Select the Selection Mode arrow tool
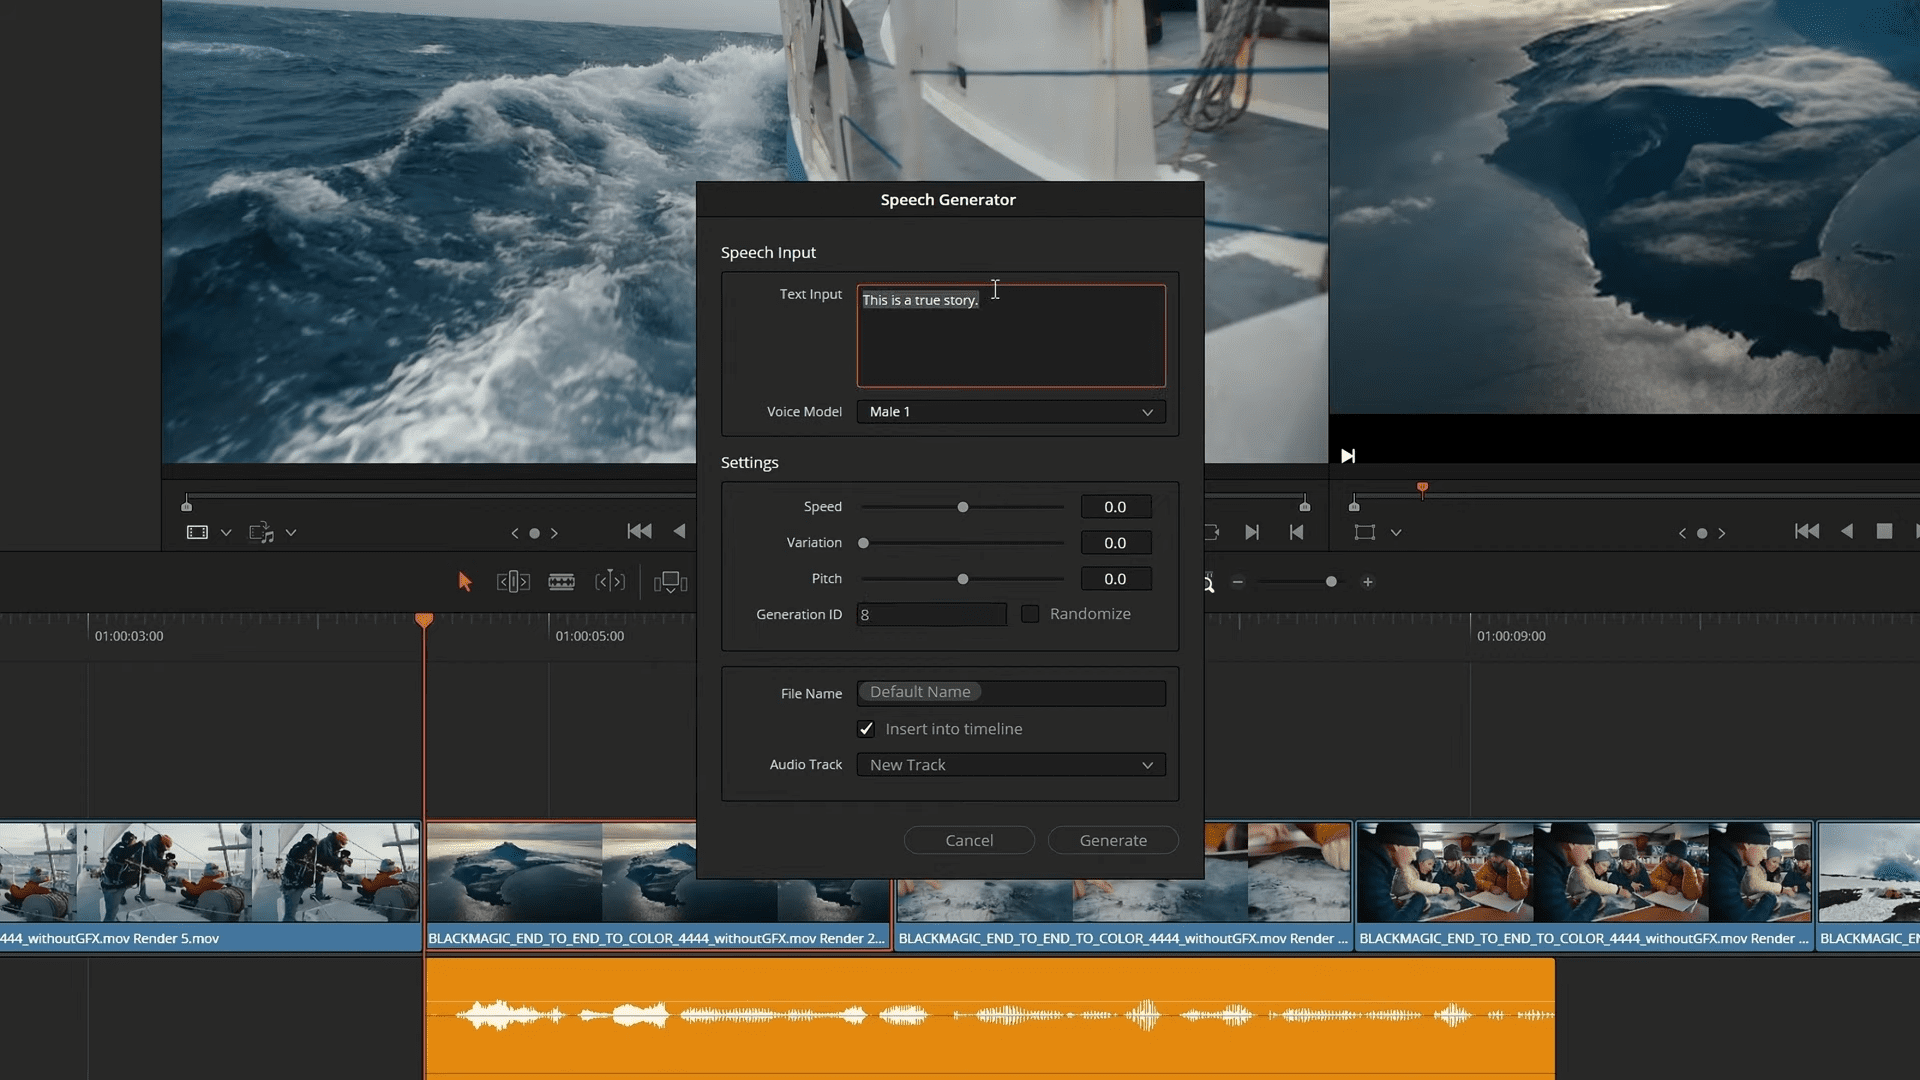1920x1080 pixels. pyautogui.click(x=464, y=581)
